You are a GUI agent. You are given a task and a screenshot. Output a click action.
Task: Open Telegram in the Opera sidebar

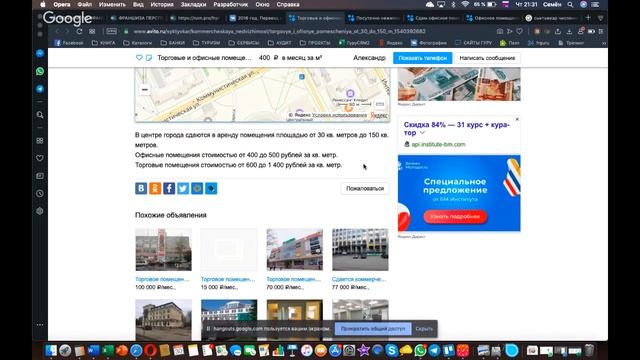(40, 89)
